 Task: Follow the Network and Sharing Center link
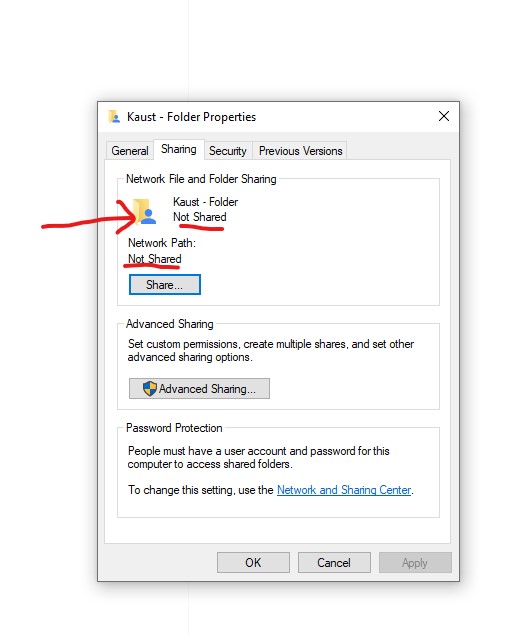coord(344,490)
